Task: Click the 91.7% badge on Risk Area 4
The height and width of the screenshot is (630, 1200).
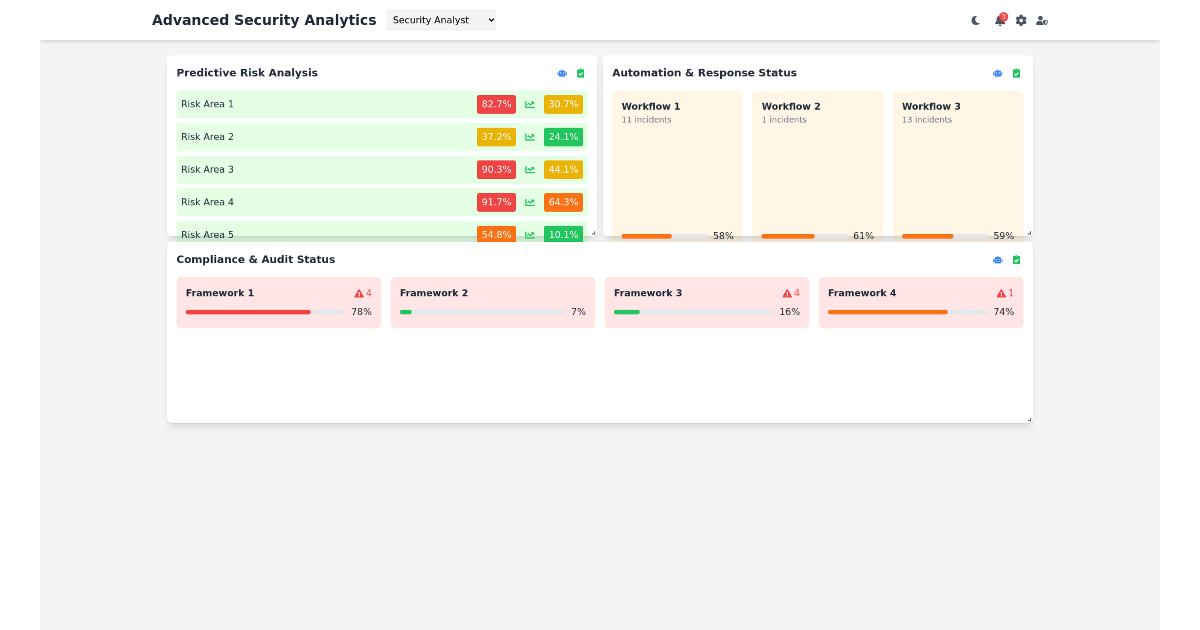Action: tap(496, 202)
